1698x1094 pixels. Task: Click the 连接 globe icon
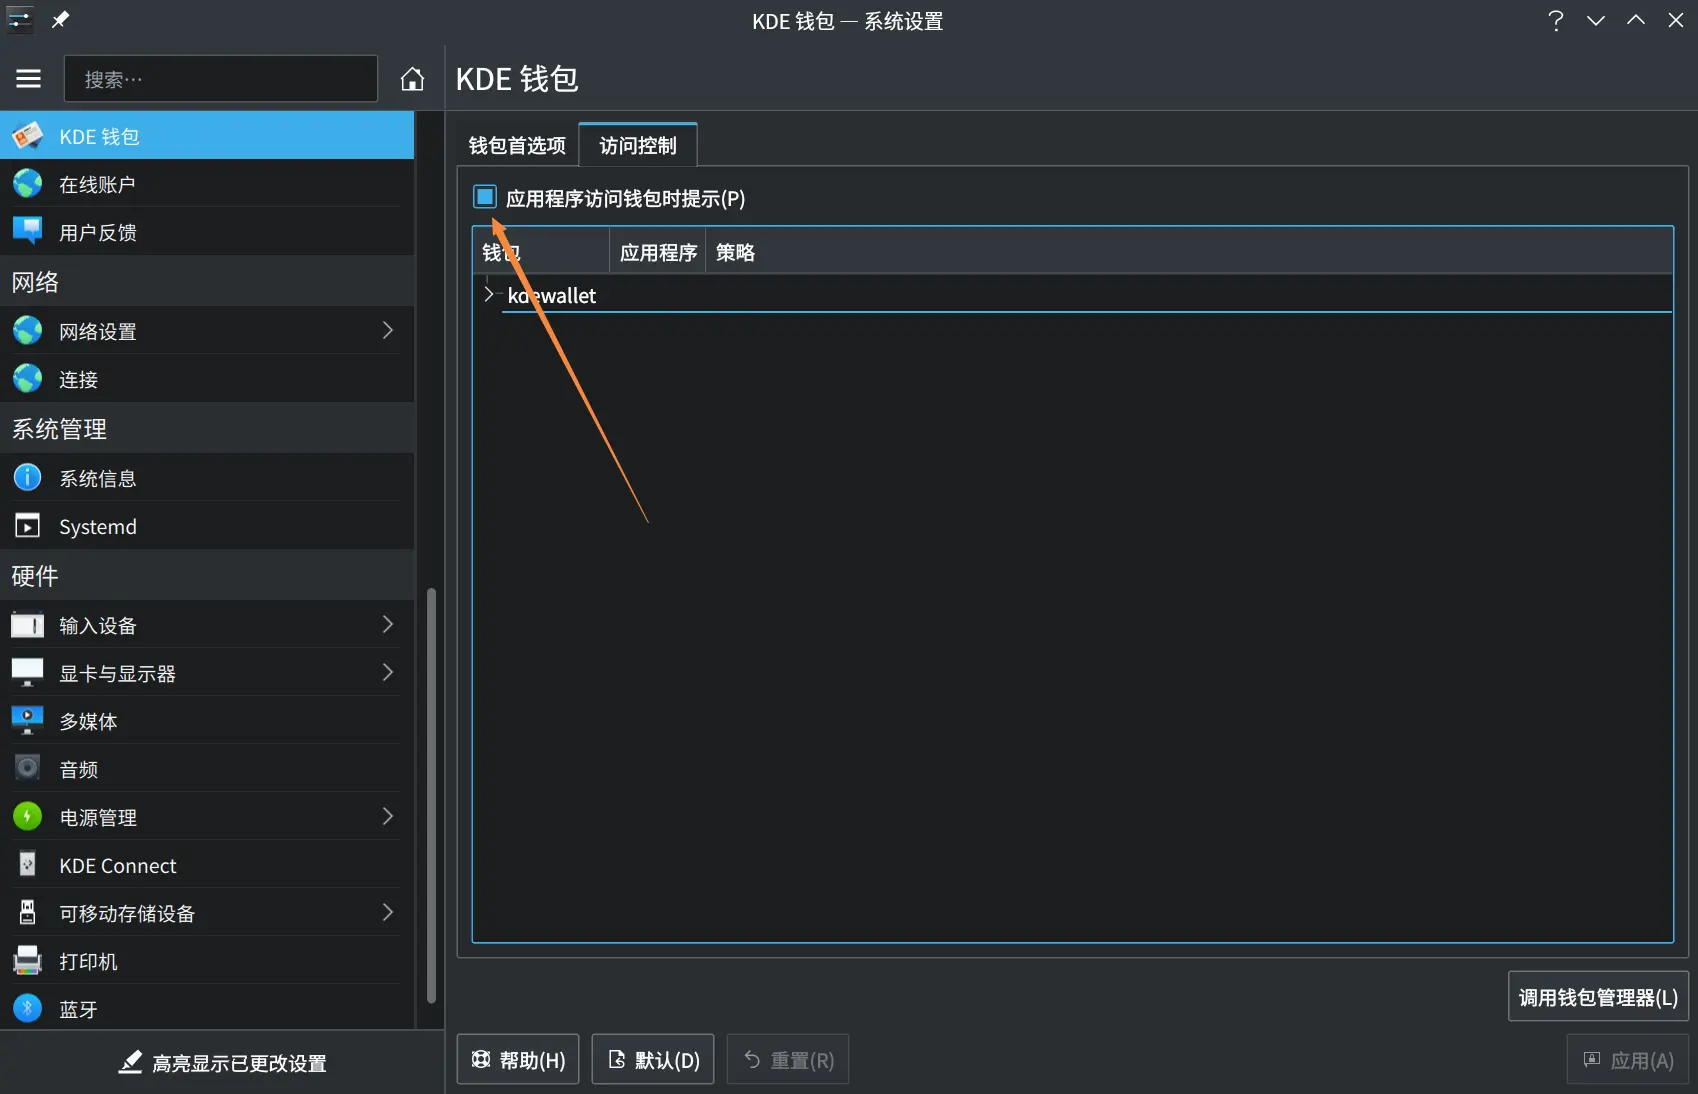tap(28, 378)
